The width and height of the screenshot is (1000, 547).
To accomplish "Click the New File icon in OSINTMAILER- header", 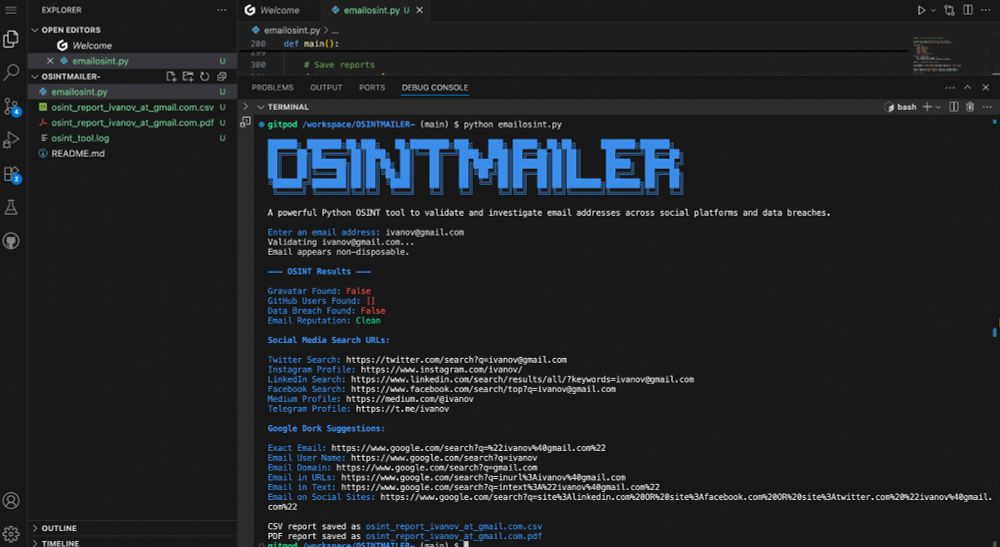I will 171,77.
